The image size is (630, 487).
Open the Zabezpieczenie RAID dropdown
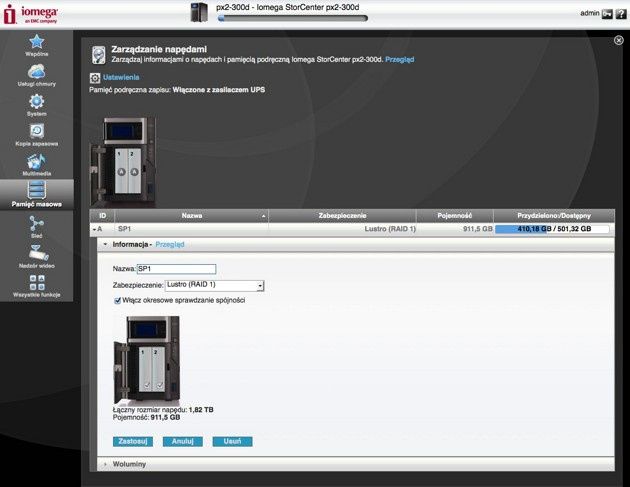215,285
